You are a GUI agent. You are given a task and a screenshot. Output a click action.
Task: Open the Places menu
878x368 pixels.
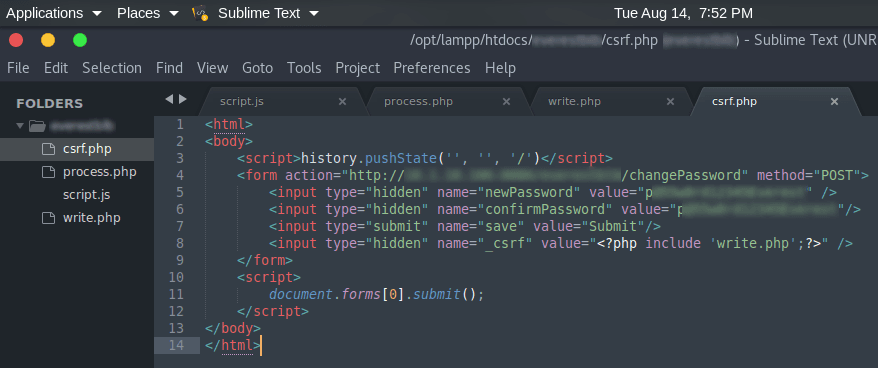click(x=148, y=13)
